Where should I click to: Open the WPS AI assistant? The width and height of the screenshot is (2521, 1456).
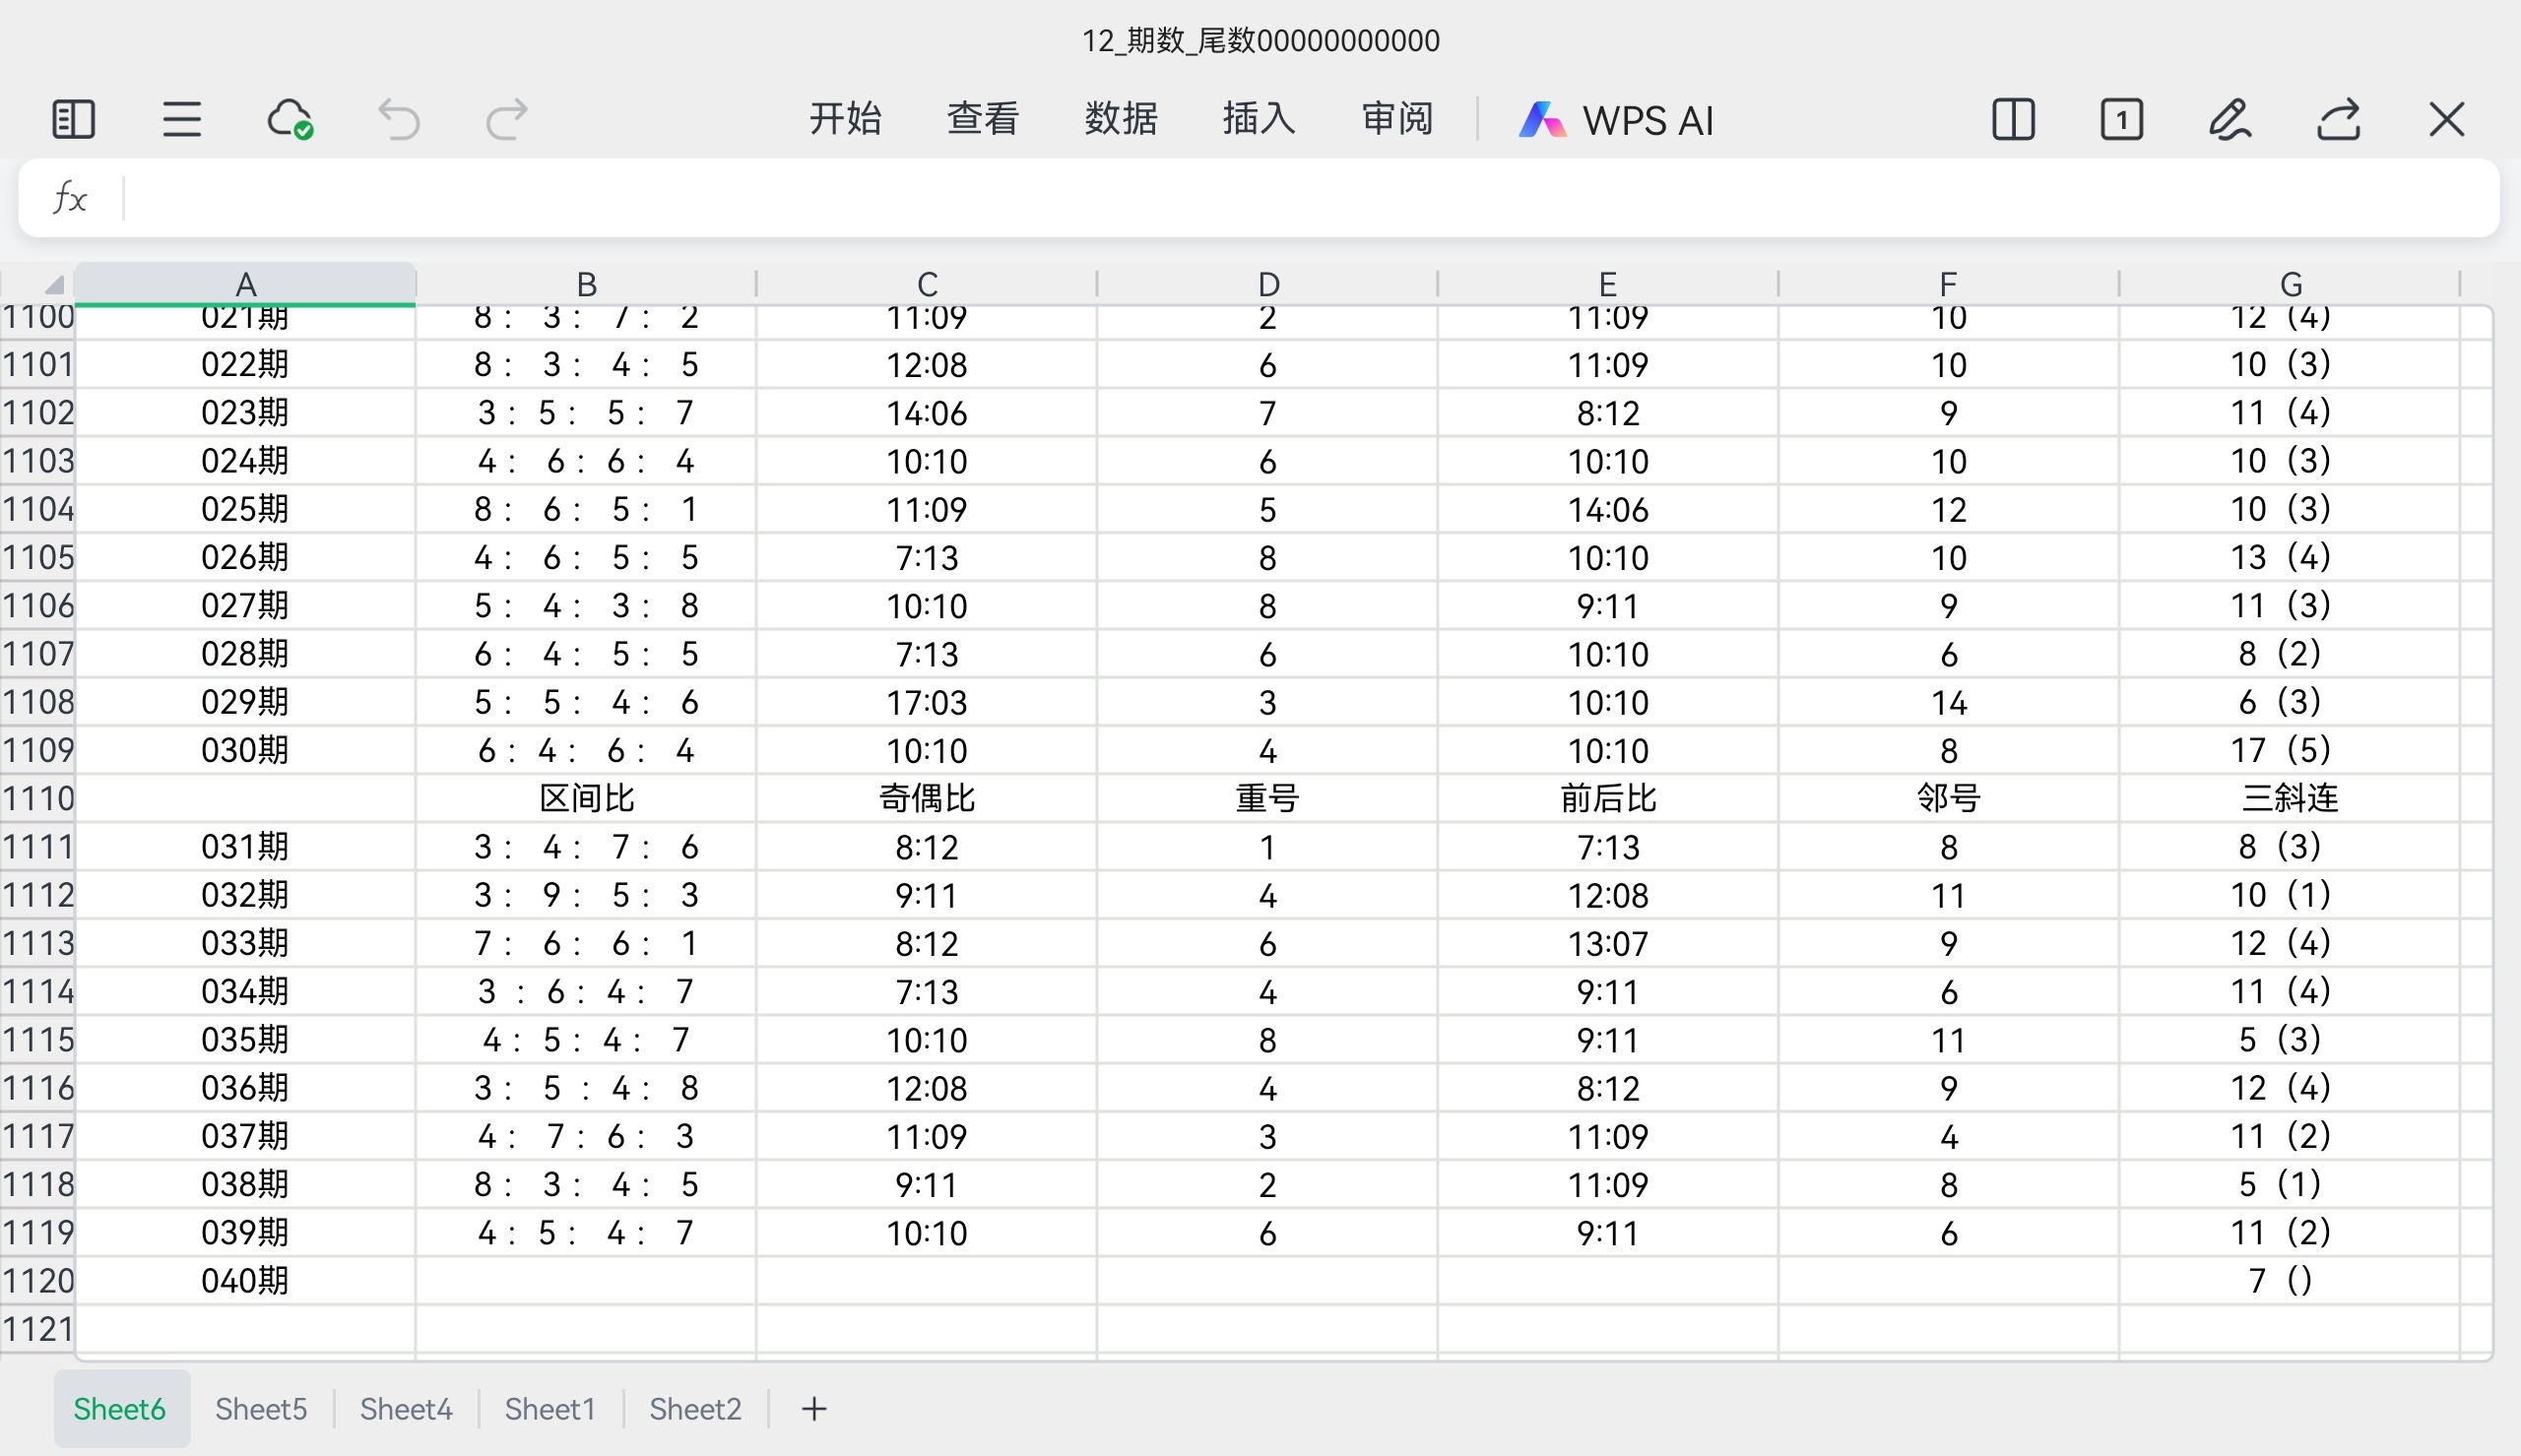(x=1615, y=120)
